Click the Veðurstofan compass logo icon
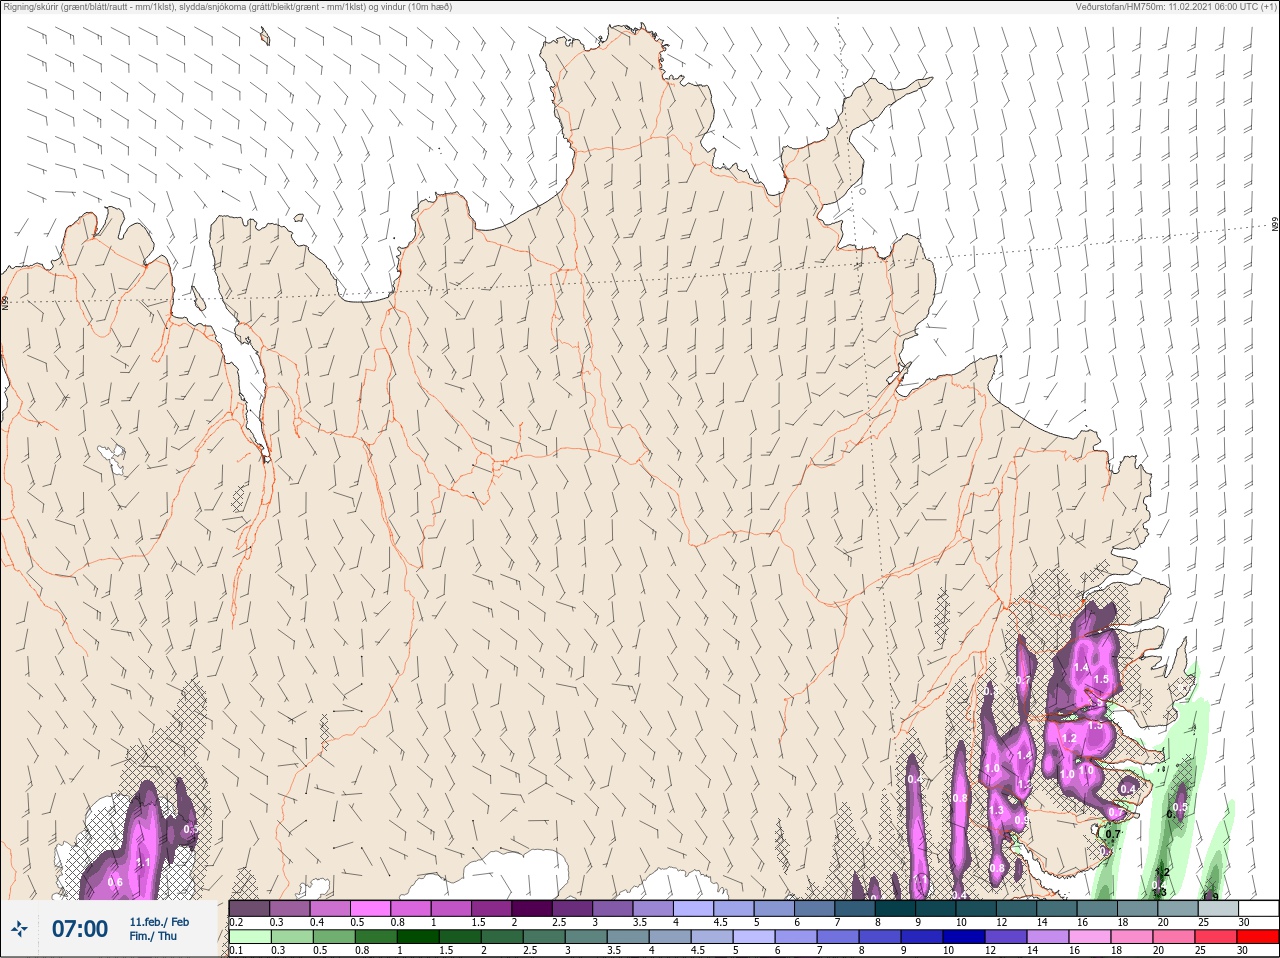Screen dimensions: 1280x958 pos(19,929)
